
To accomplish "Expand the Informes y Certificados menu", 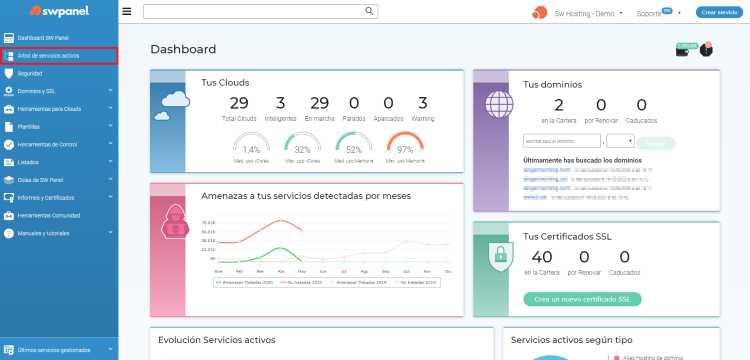I will pos(110,196).
